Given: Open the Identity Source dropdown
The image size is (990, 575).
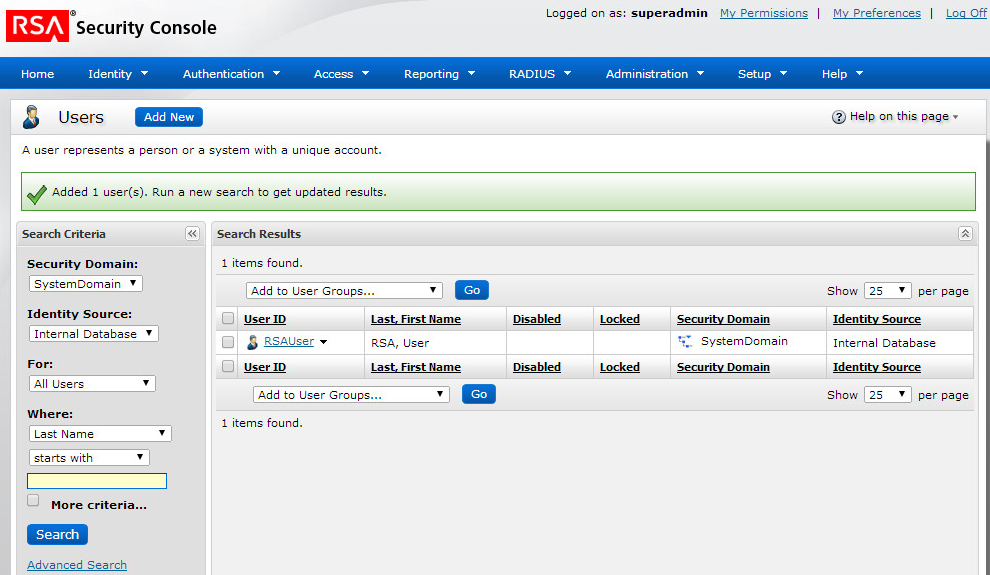Looking at the screenshot, I should coord(92,334).
